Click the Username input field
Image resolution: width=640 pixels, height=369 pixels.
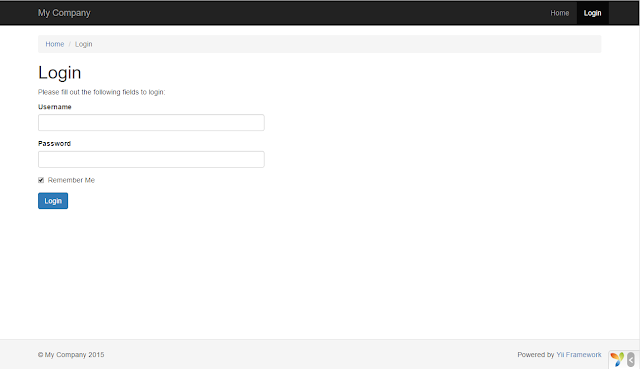pos(151,122)
